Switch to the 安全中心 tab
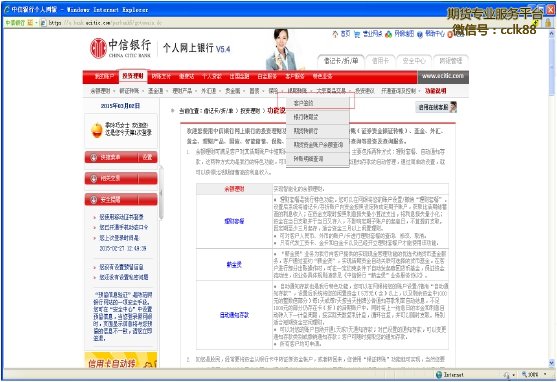The image size is (557, 382). [414, 61]
